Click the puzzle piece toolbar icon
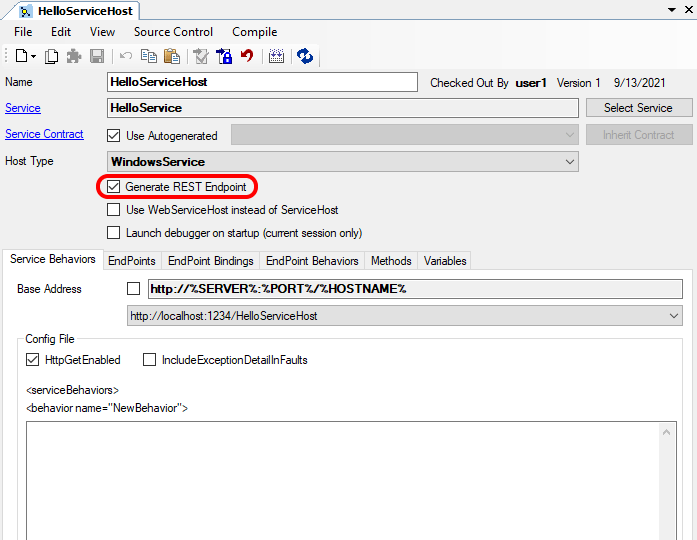This screenshot has height=540, width=697. tap(74, 56)
